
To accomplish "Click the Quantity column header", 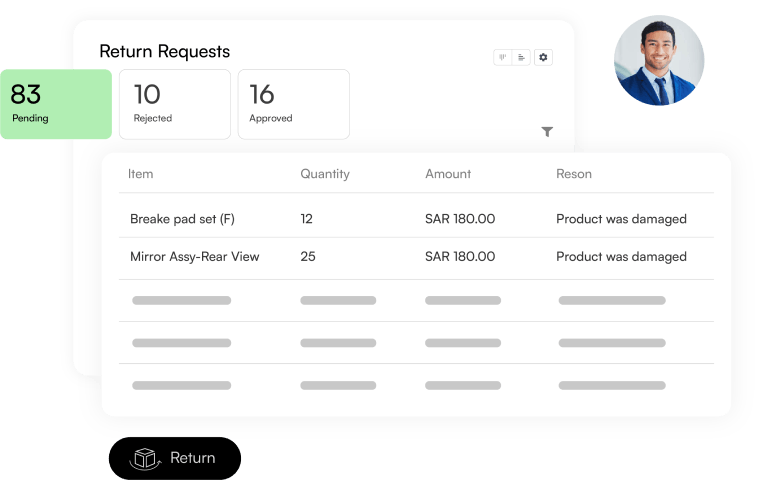I will (x=325, y=174).
